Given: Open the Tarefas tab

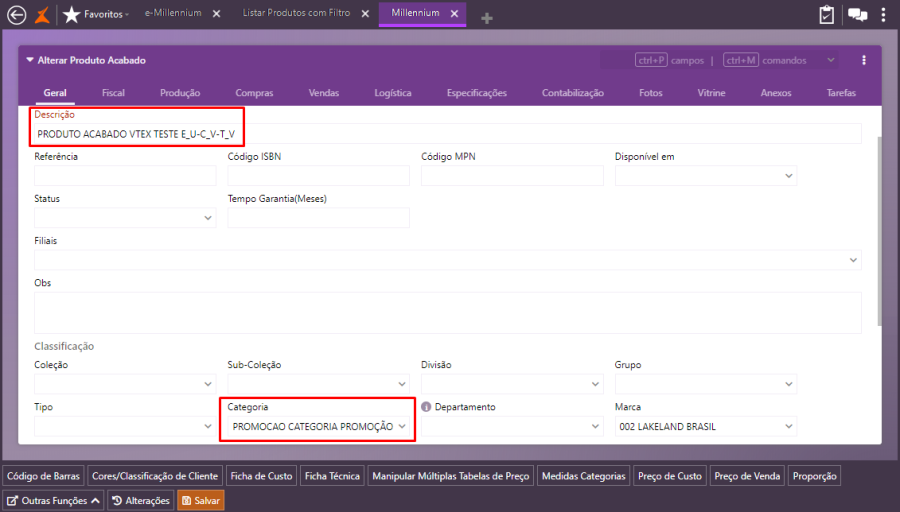Looking at the screenshot, I should tap(841, 93).
